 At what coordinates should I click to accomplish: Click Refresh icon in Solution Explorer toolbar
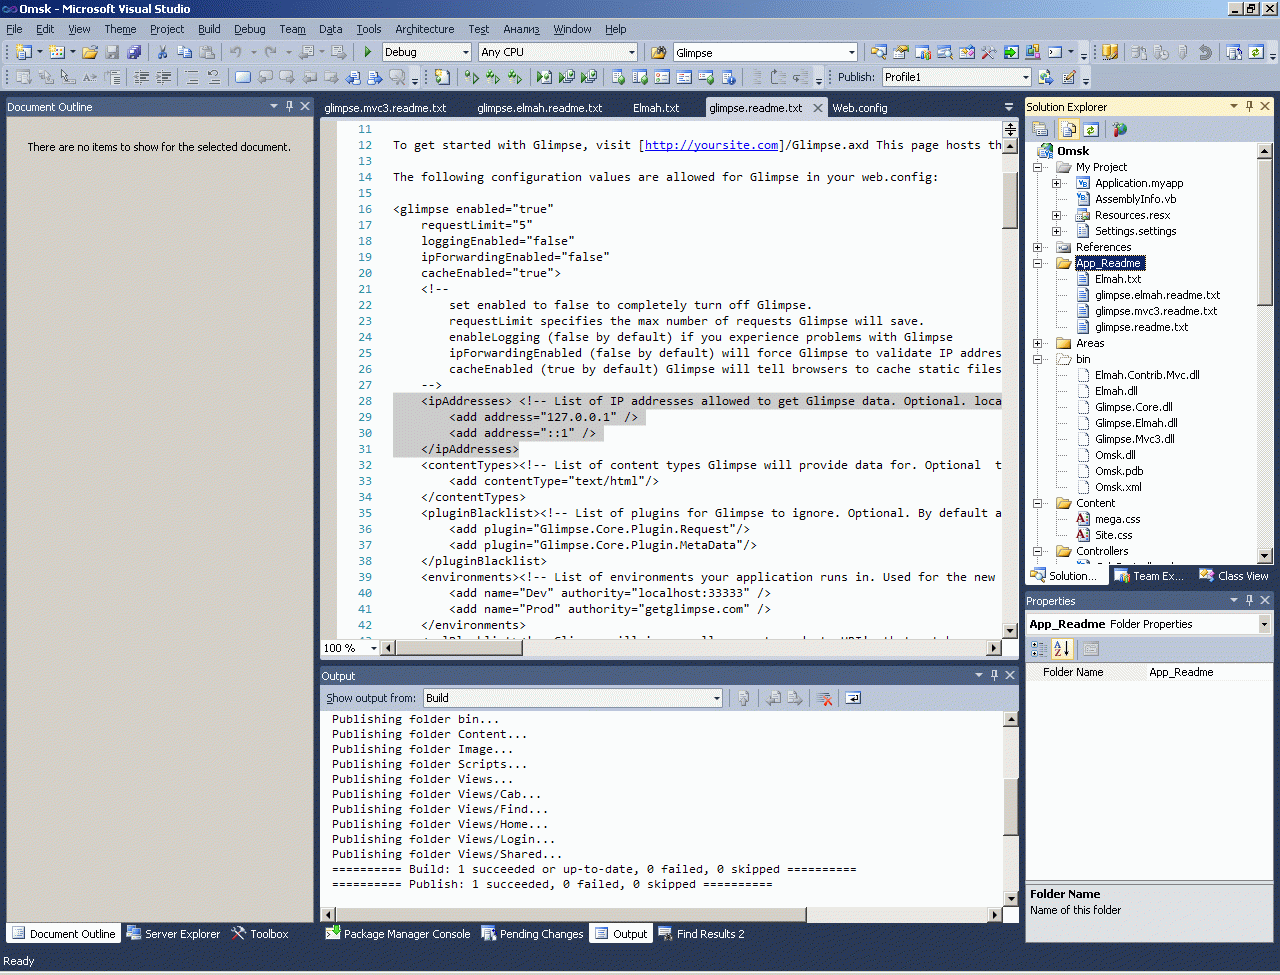click(x=1091, y=129)
